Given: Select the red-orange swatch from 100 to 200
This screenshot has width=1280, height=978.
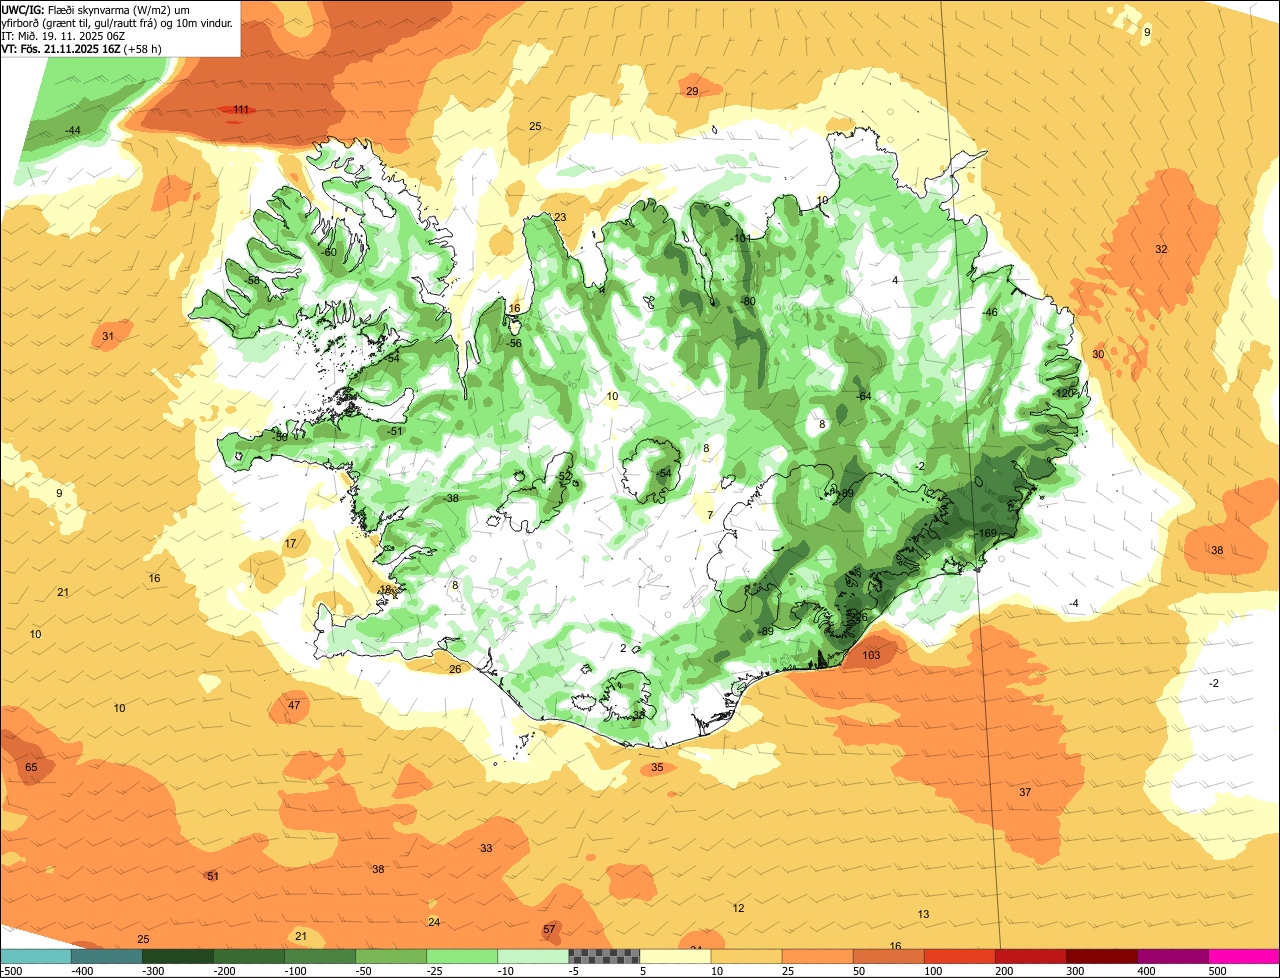Looking at the screenshot, I should pos(960,956).
